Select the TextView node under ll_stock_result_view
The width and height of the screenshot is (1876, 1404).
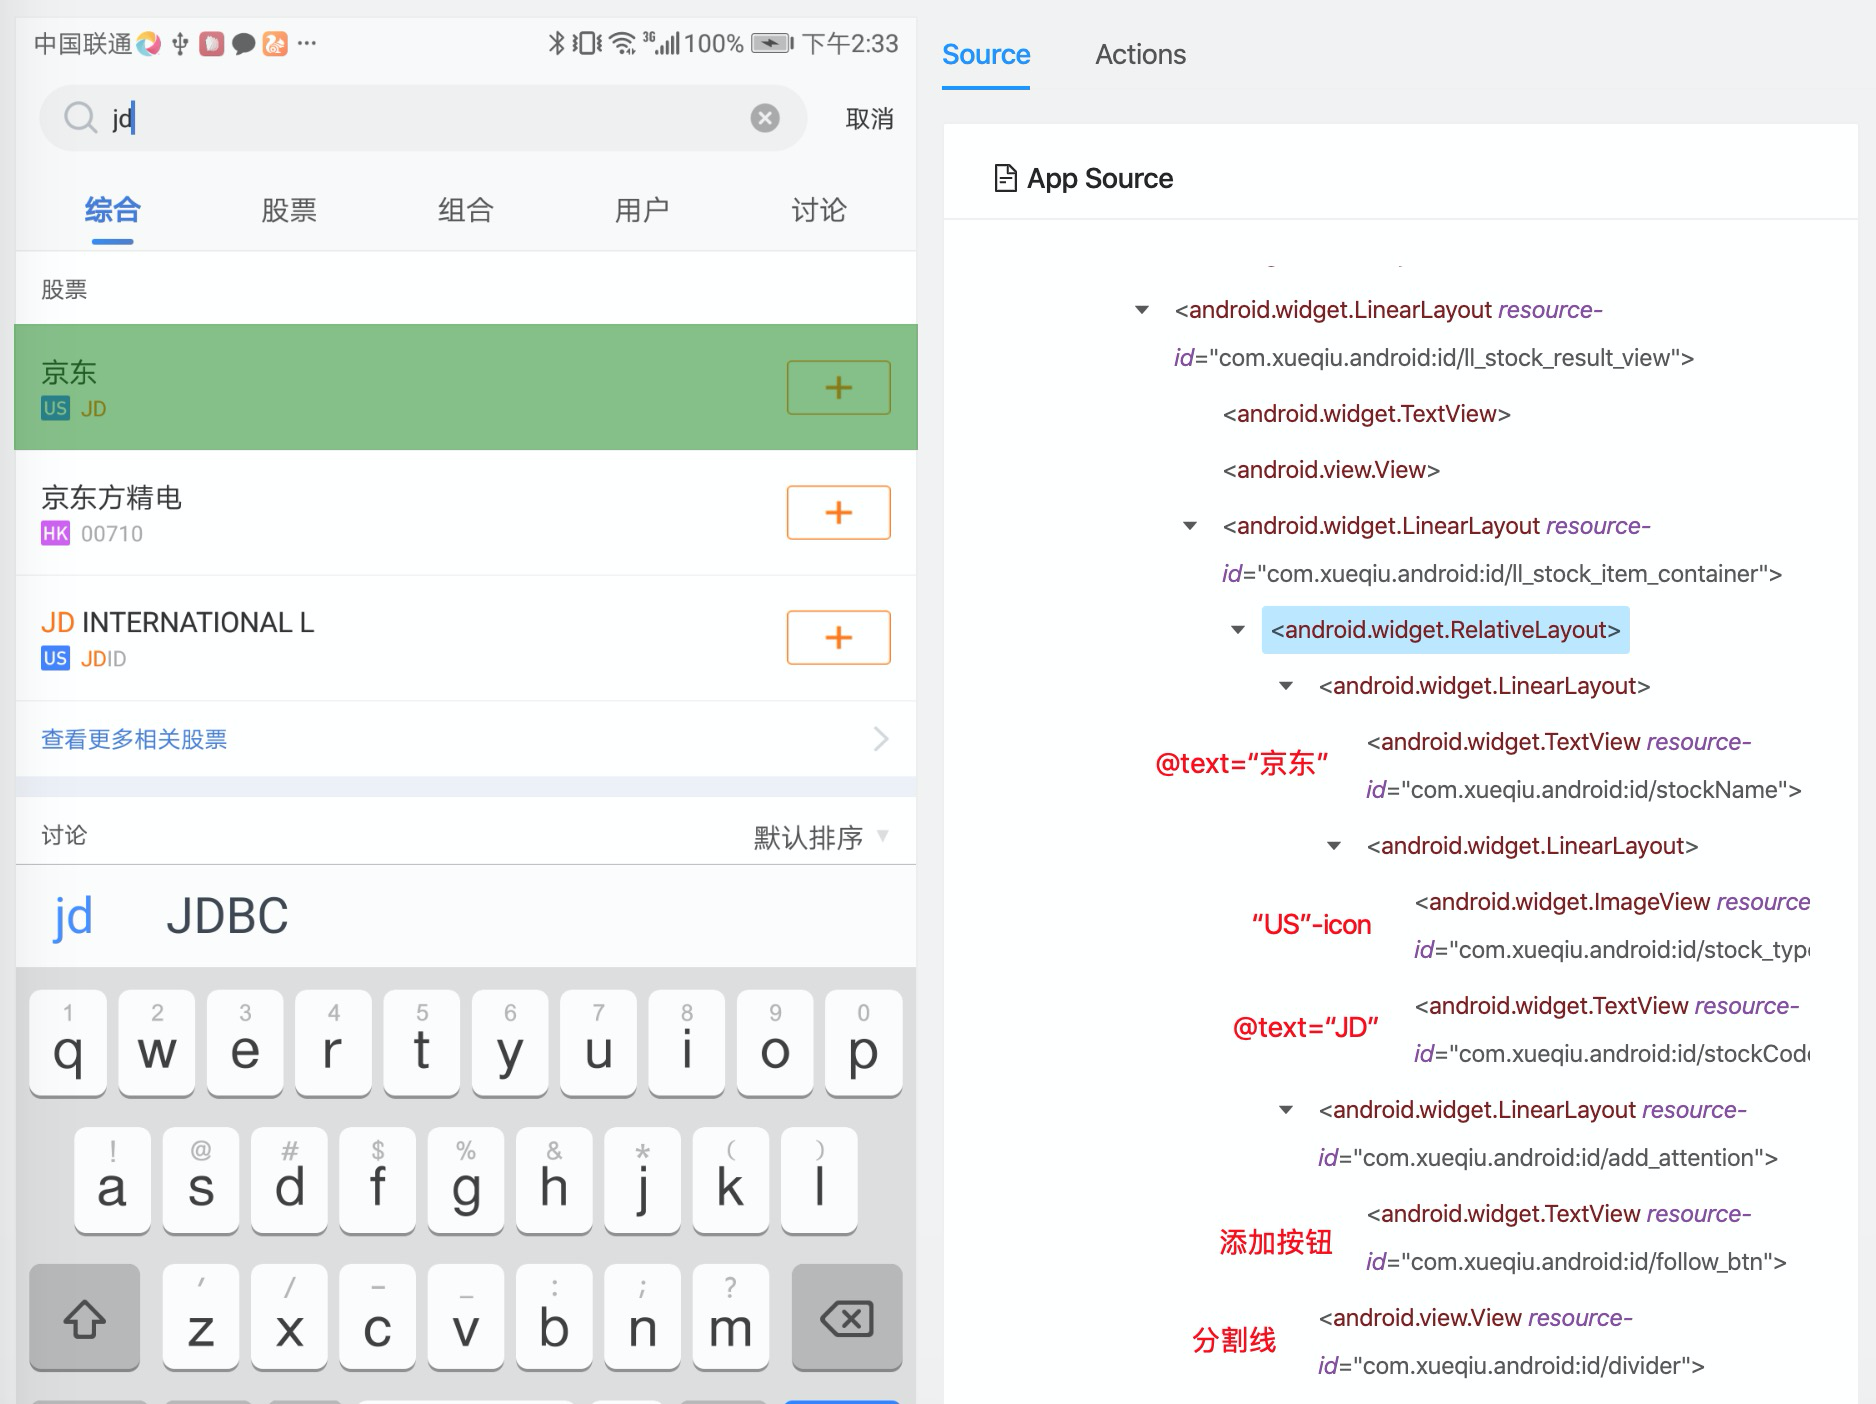click(x=1366, y=414)
